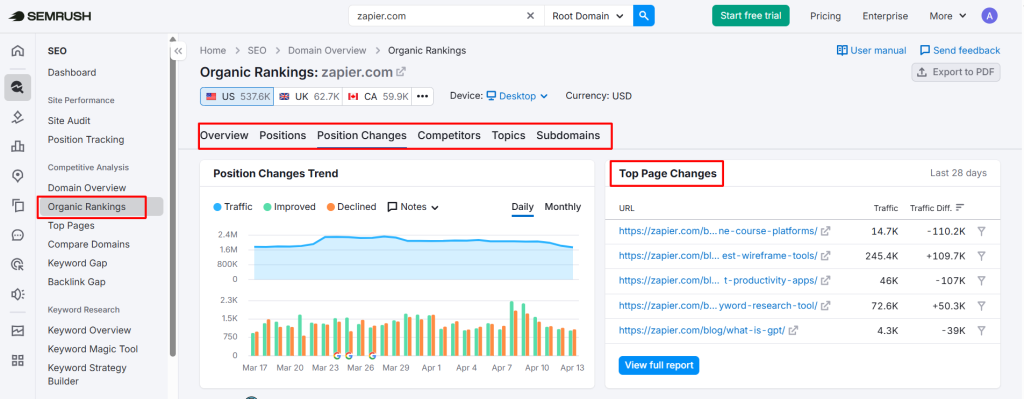Click Domain Overview in breadcrumb
1024x399 pixels.
(327, 50)
